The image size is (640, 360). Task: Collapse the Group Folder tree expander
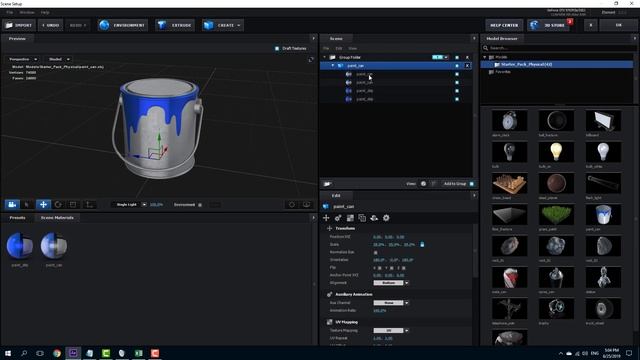coord(325,58)
